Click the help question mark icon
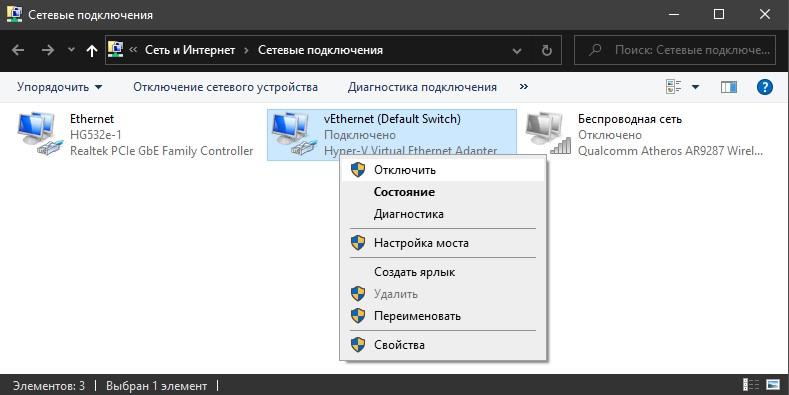The width and height of the screenshot is (789, 395). pyautogui.click(x=764, y=87)
